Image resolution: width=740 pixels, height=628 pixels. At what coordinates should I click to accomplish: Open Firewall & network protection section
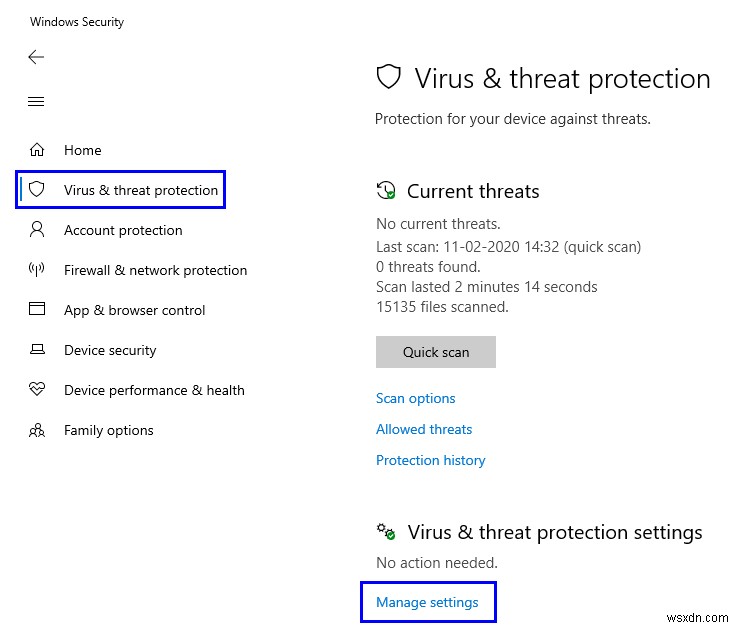155,270
